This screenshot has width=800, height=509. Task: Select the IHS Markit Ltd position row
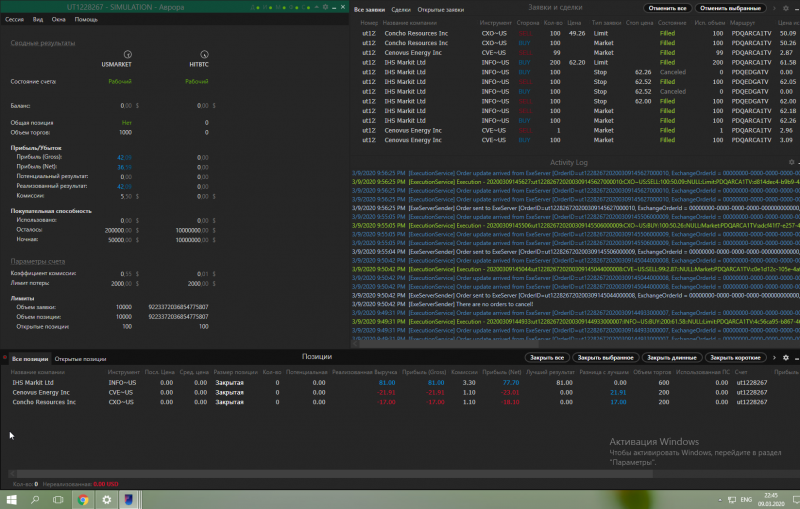coord(398,383)
